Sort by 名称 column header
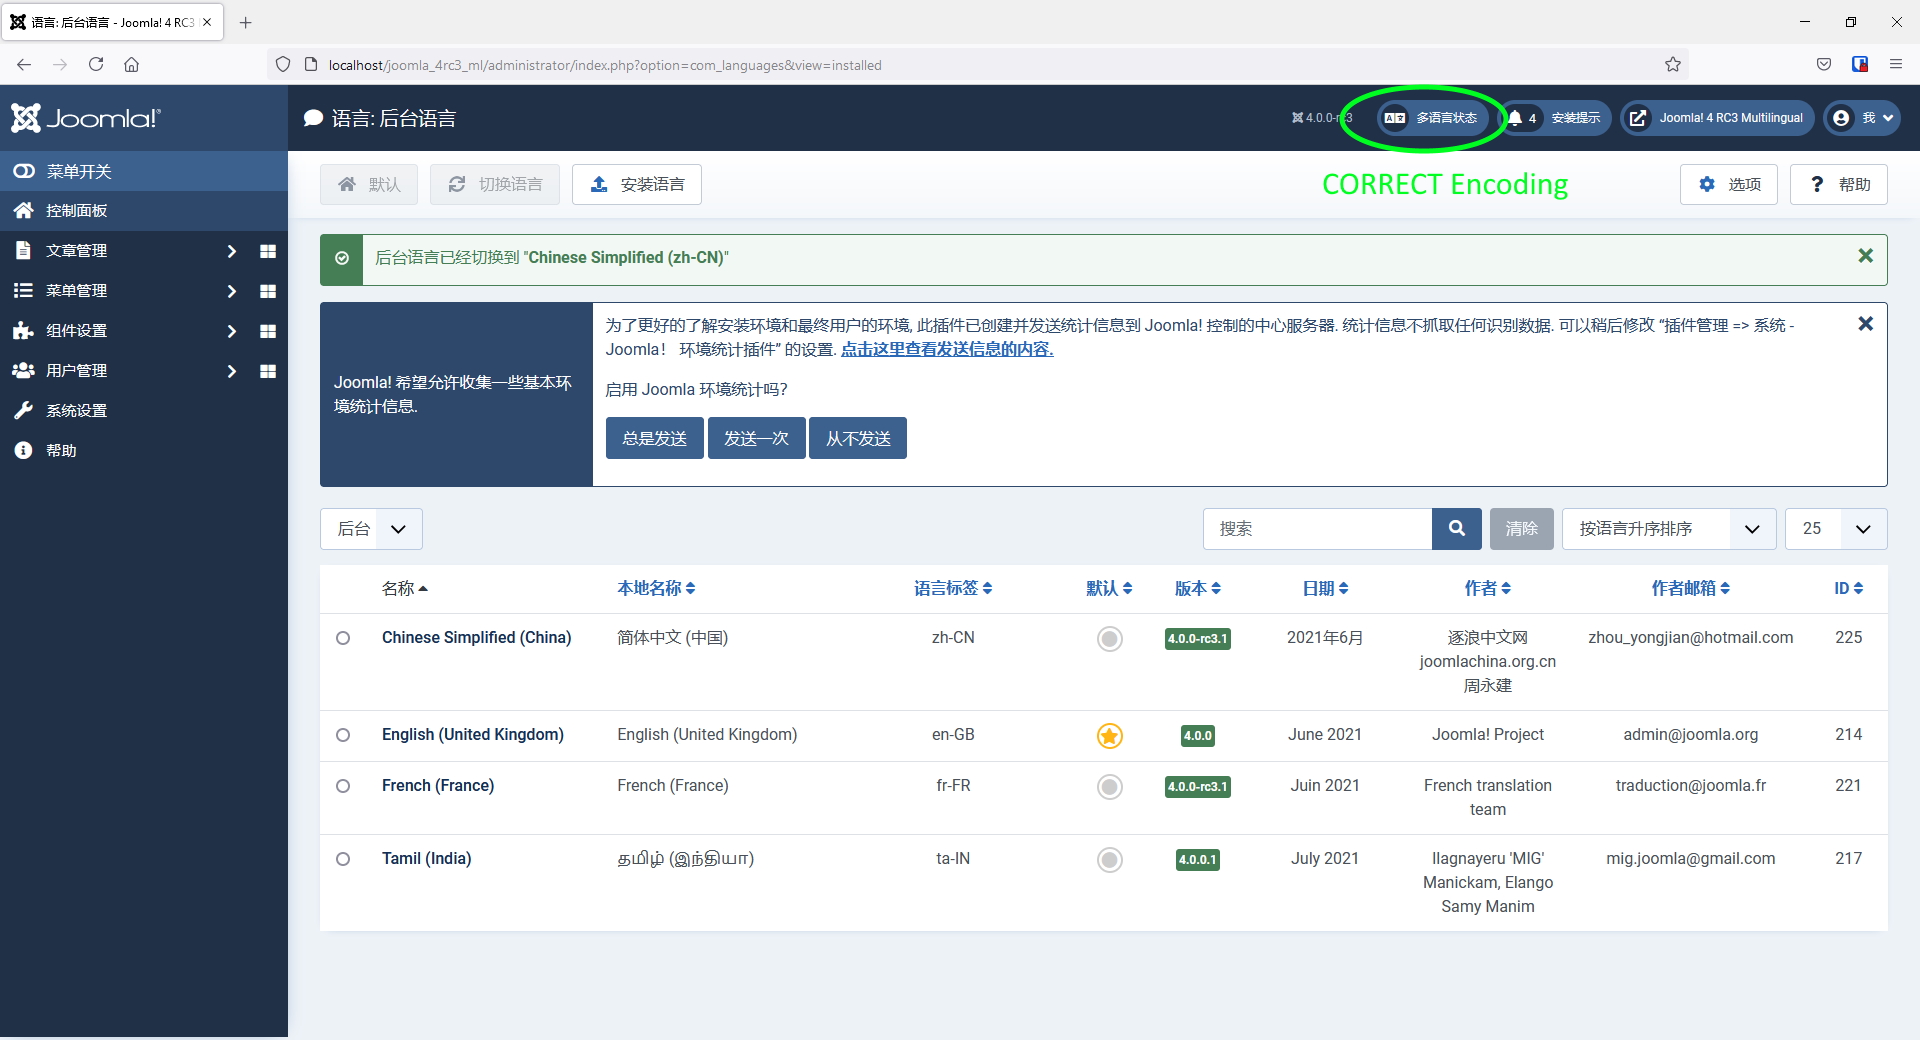The image size is (1920, 1040). (x=405, y=588)
